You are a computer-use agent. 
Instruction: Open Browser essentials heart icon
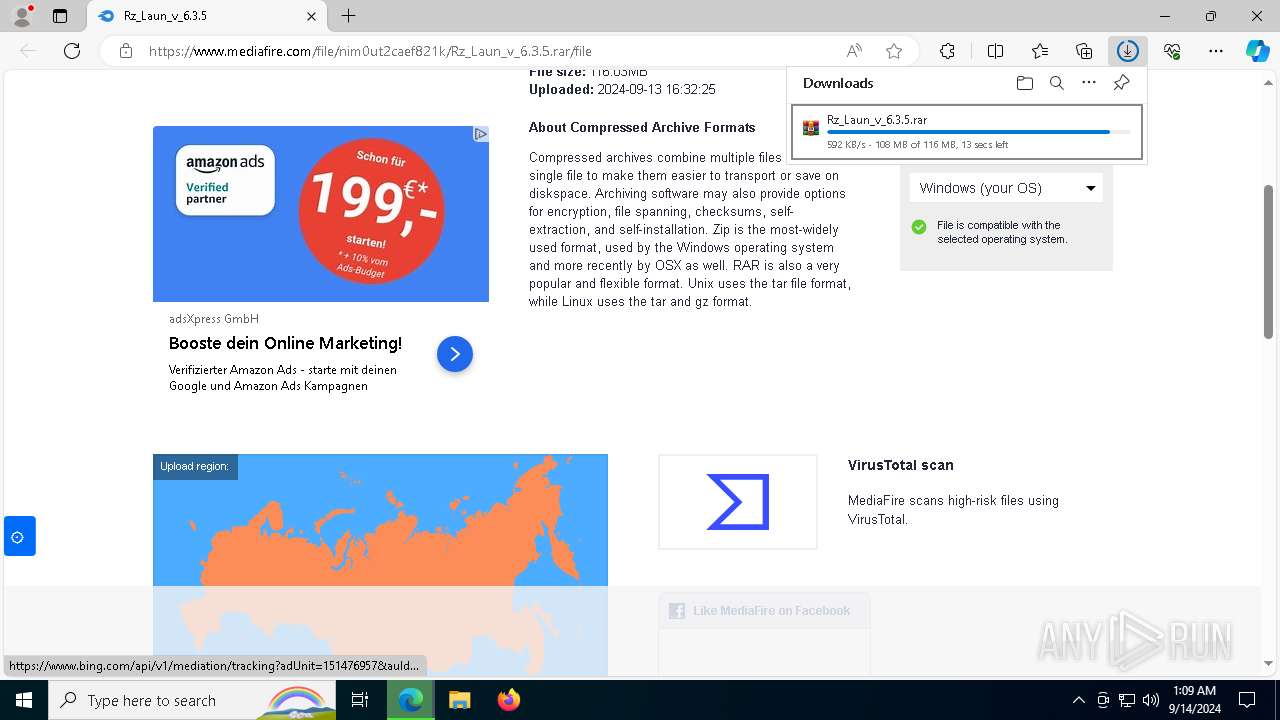coord(1172,51)
